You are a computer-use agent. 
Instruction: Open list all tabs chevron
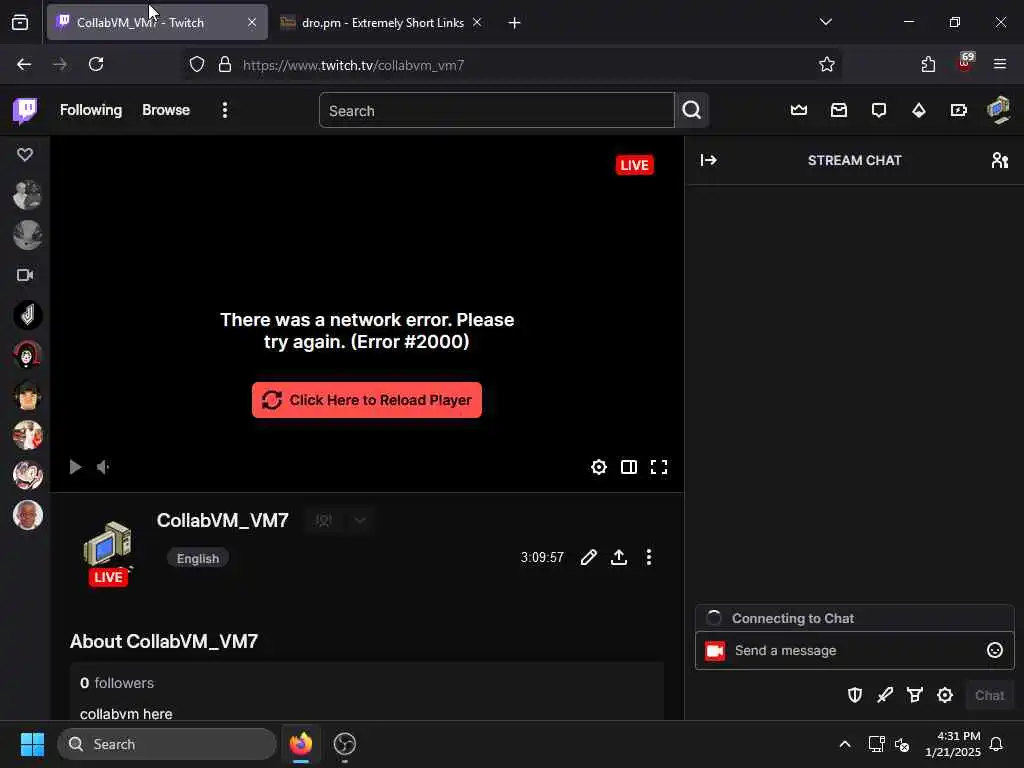[x=825, y=22]
